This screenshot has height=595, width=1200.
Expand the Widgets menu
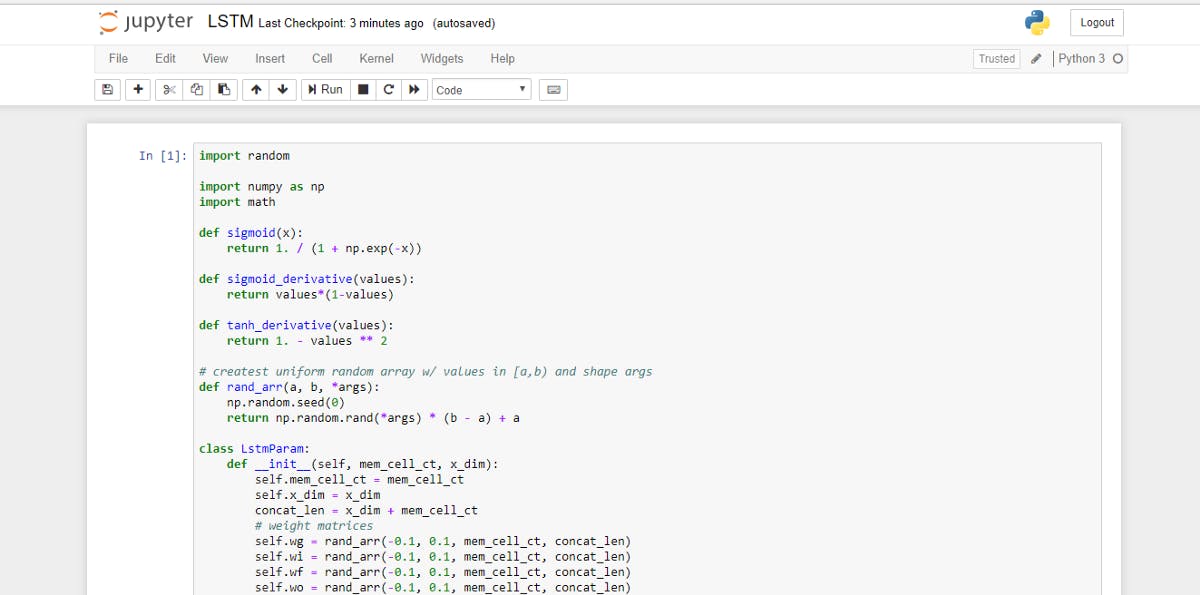[441, 58]
